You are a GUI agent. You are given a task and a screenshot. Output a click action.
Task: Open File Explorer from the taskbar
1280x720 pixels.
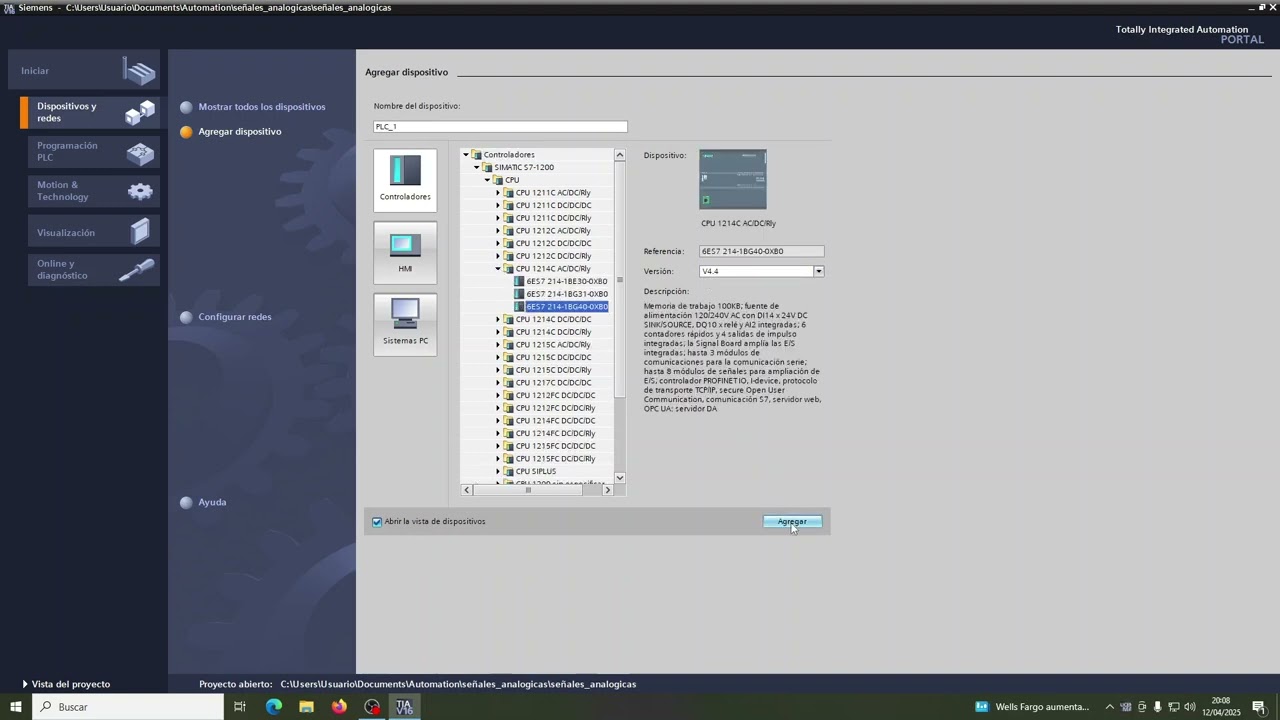pyautogui.click(x=306, y=707)
